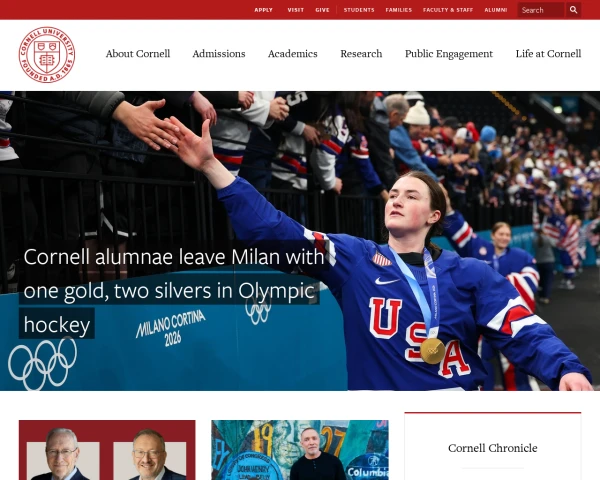
Task: Open the Academics navigation item
Action: point(293,54)
